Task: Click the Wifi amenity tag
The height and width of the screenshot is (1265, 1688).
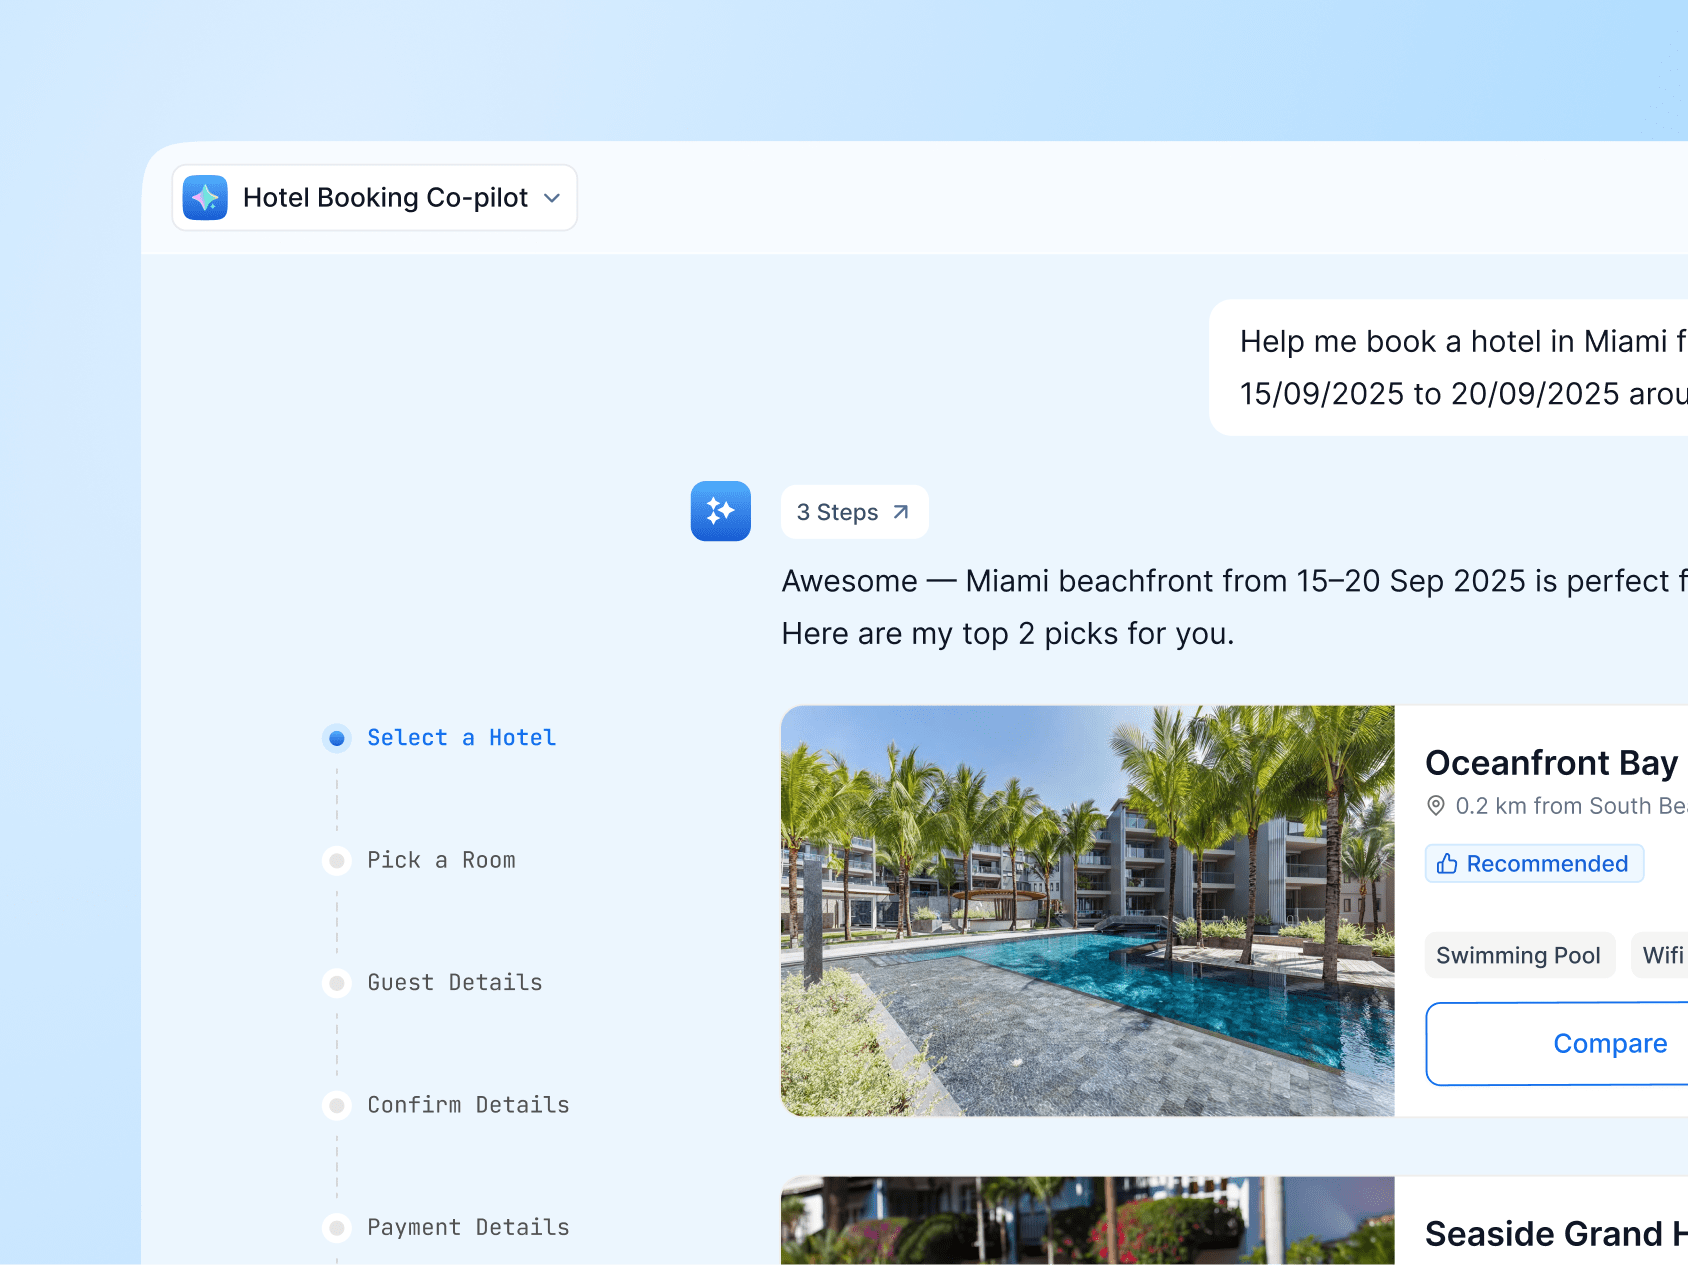Action: pyautogui.click(x=1660, y=955)
